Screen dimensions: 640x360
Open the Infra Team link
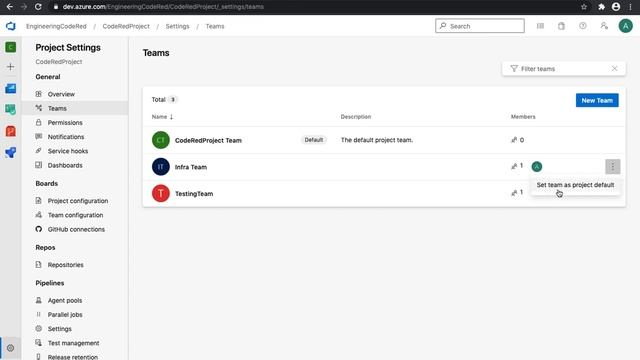pos(191,167)
